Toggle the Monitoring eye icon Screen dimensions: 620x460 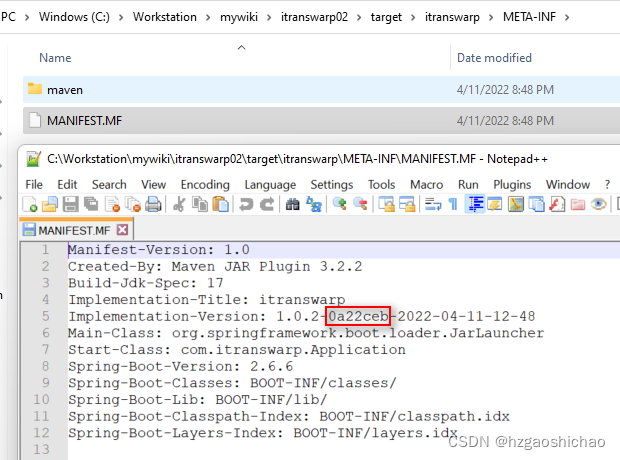(x=598, y=204)
